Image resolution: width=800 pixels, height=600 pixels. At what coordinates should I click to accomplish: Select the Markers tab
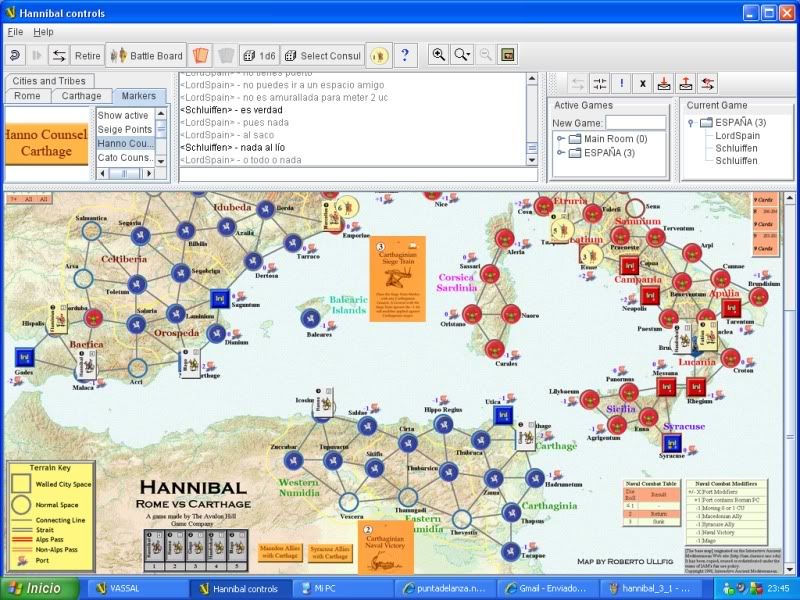[138, 96]
